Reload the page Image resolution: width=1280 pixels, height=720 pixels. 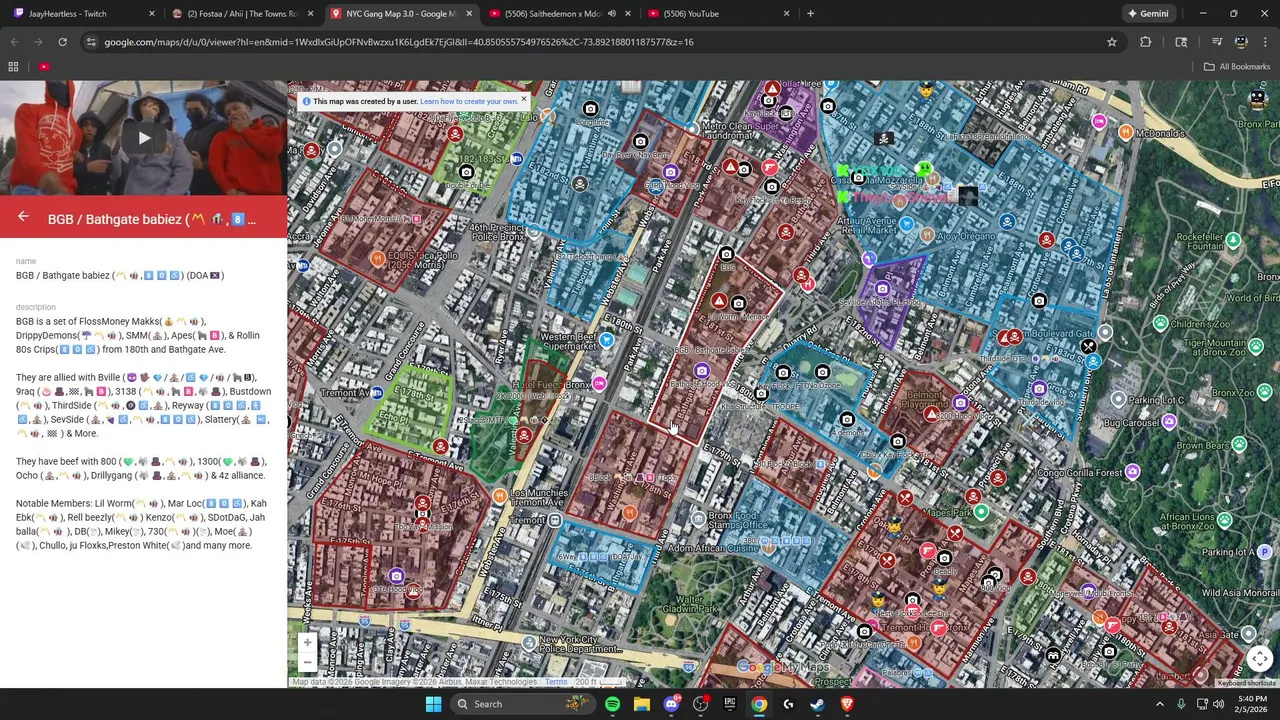click(x=62, y=42)
